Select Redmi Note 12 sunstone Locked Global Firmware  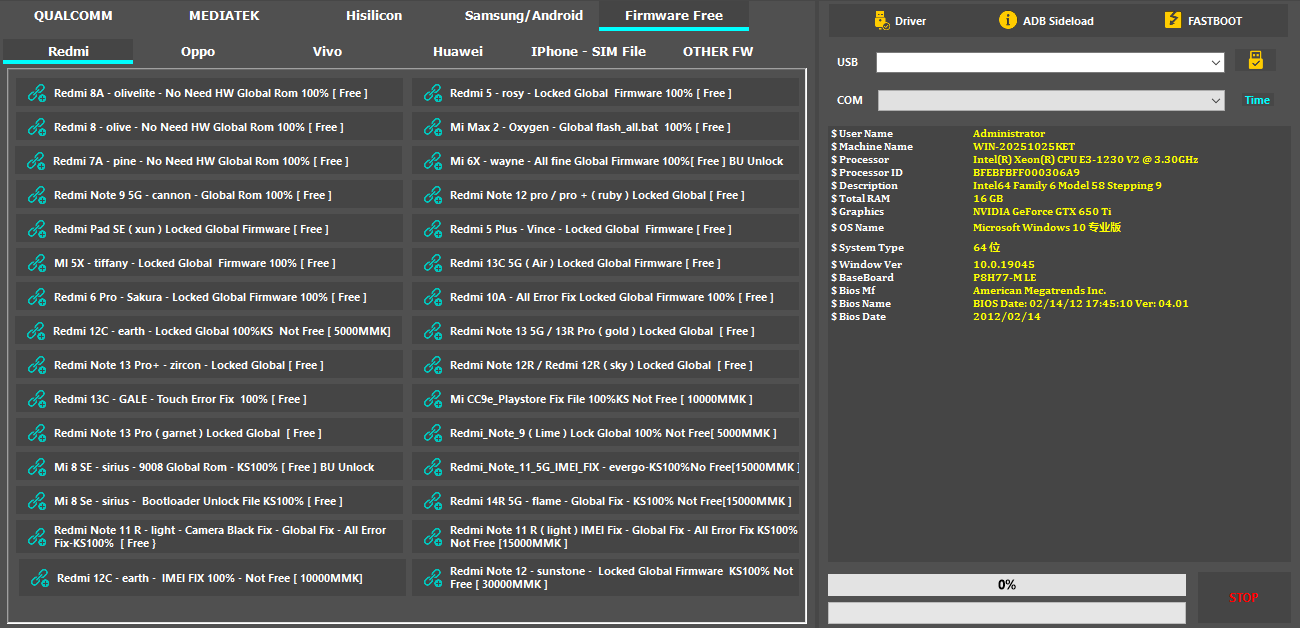tap(605, 578)
